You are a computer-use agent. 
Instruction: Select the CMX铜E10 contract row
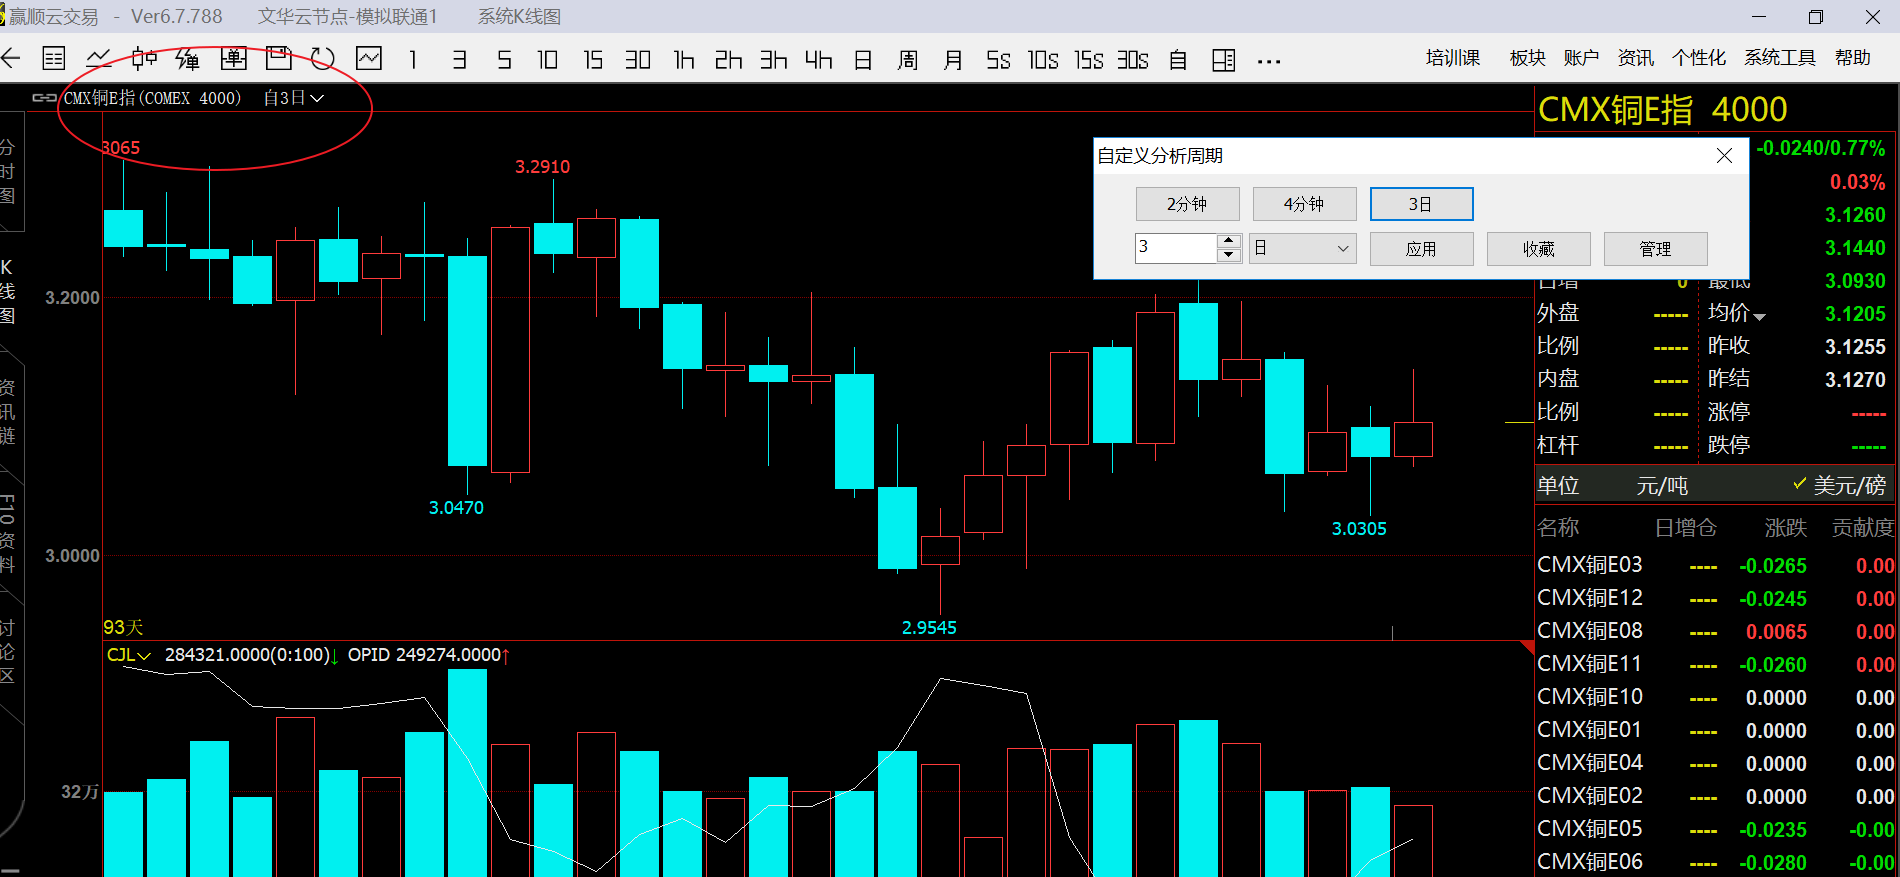pos(1716,697)
